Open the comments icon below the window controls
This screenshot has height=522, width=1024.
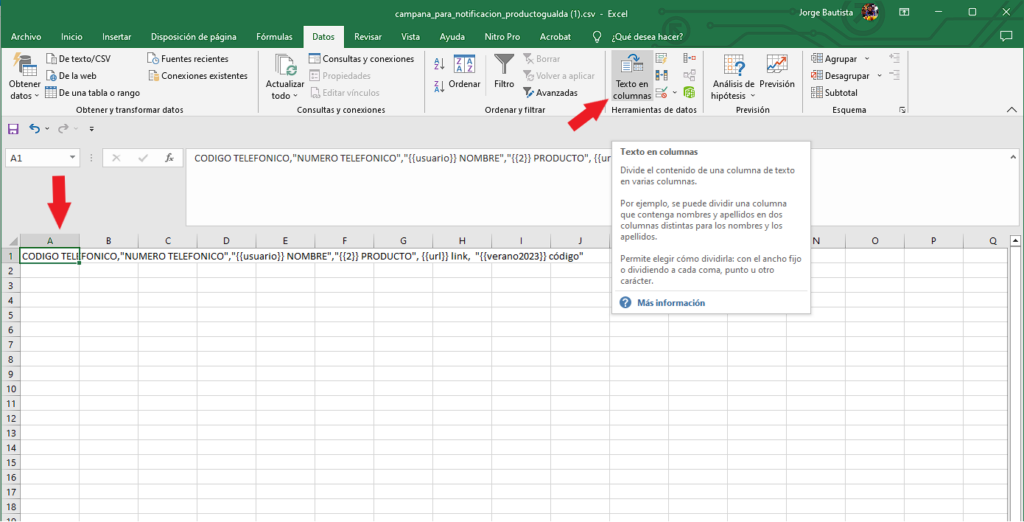point(1007,37)
